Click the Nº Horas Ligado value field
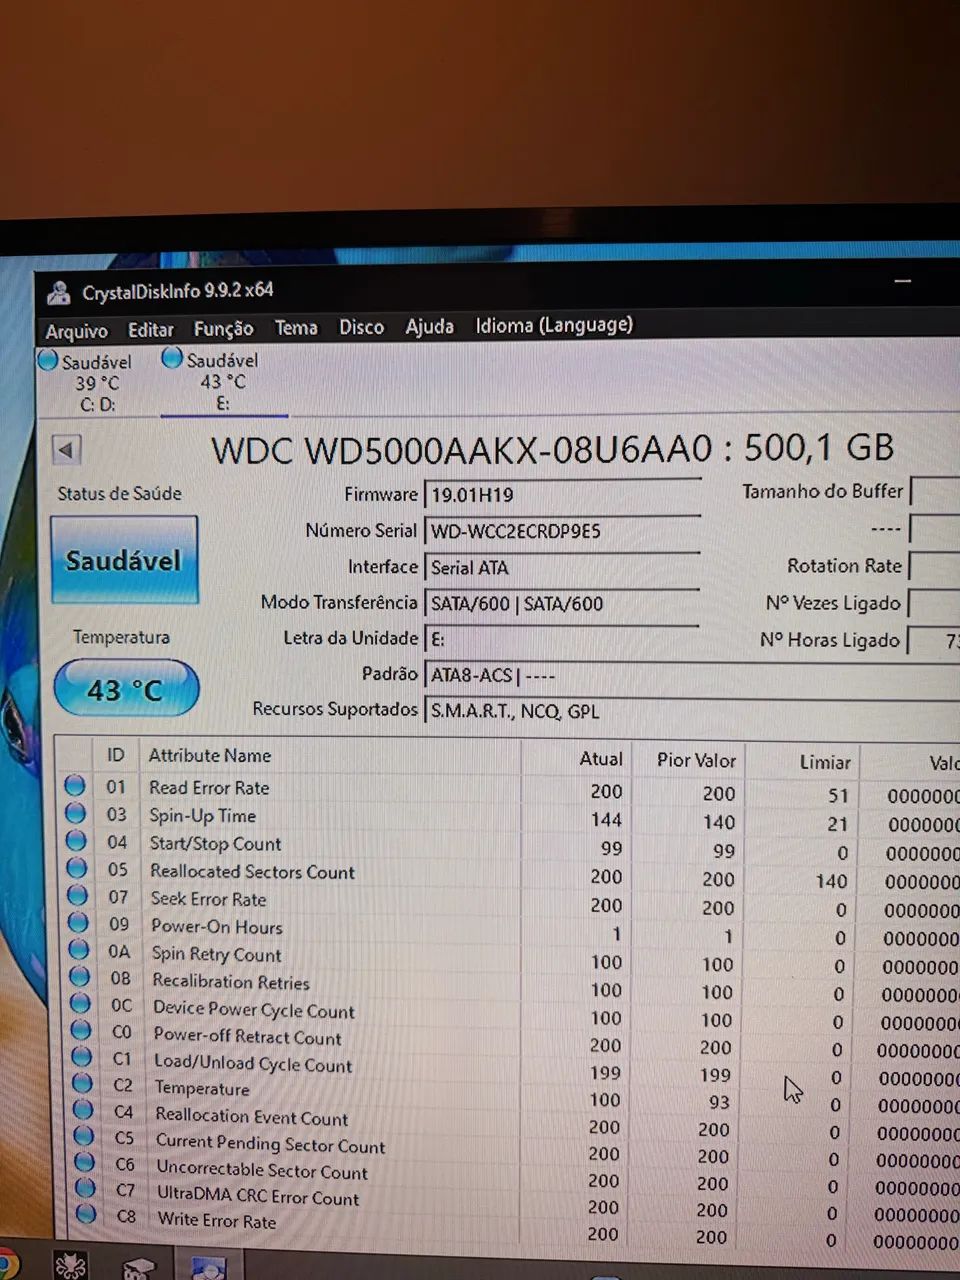 [x=935, y=641]
